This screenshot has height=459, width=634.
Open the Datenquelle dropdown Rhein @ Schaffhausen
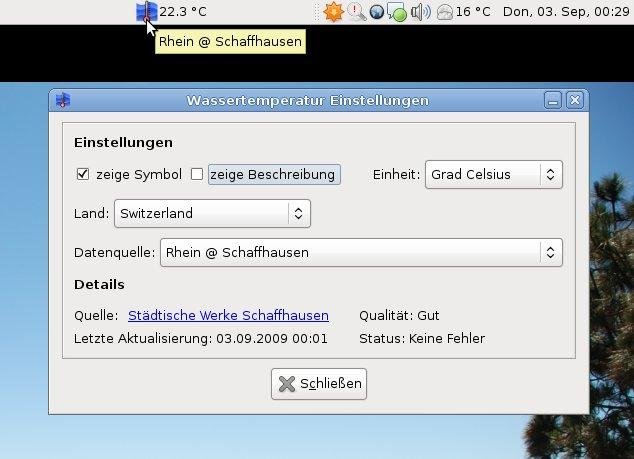pyautogui.click(x=361, y=252)
